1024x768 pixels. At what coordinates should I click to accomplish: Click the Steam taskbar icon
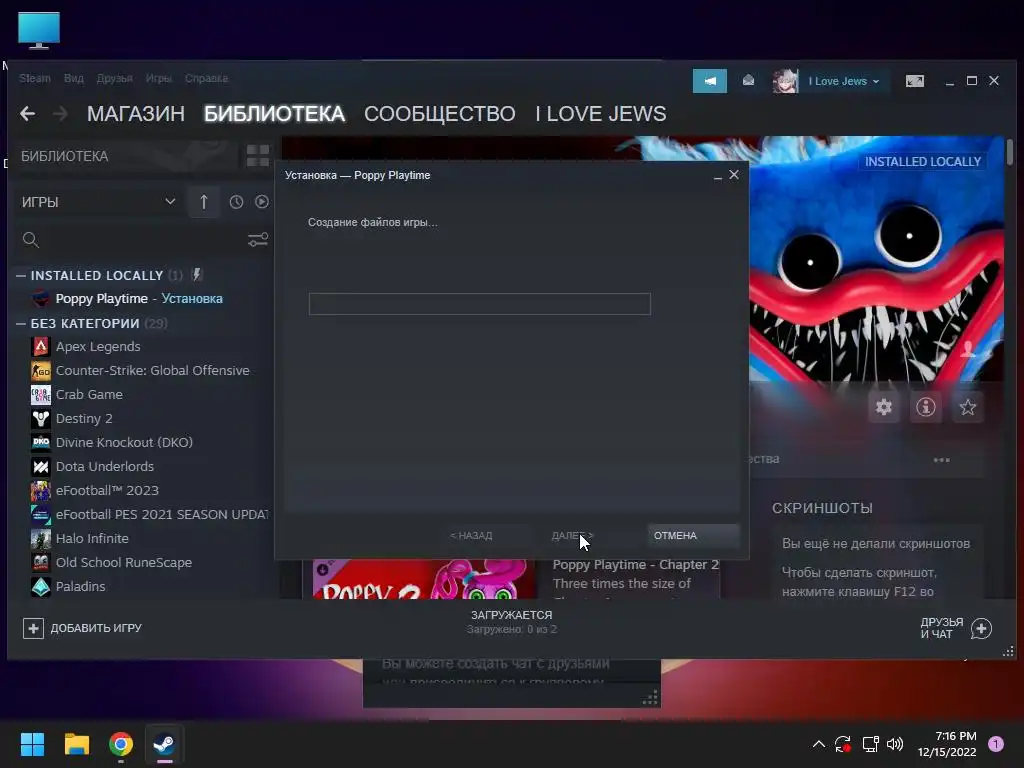point(164,744)
